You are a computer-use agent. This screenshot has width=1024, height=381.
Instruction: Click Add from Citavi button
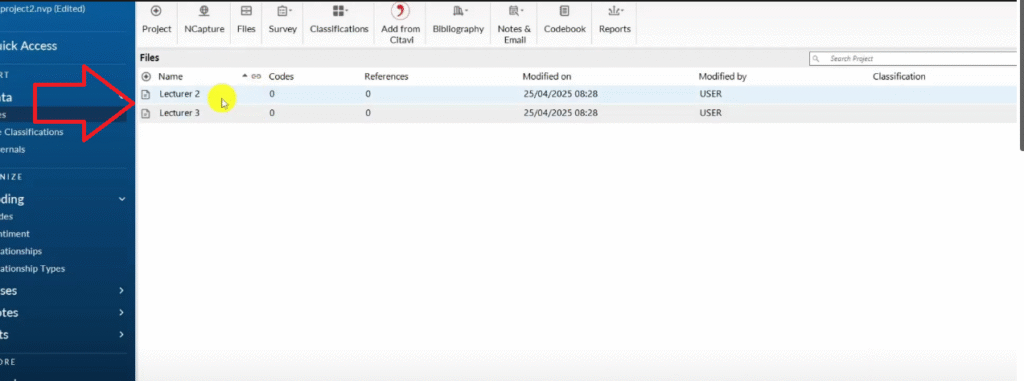pos(400,24)
